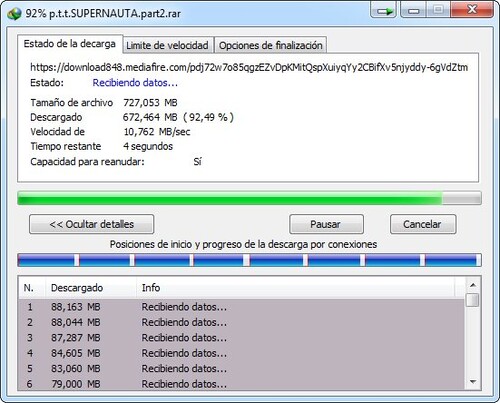The height and width of the screenshot is (403, 500).
Task: Click the green download progress bar
Action: 249,198
